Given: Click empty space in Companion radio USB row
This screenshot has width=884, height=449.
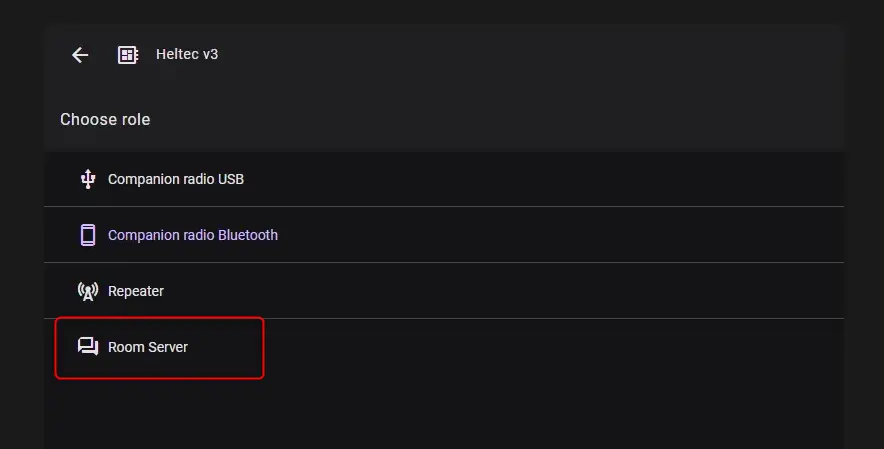Looking at the screenshot, I should (x=541, y=179).
